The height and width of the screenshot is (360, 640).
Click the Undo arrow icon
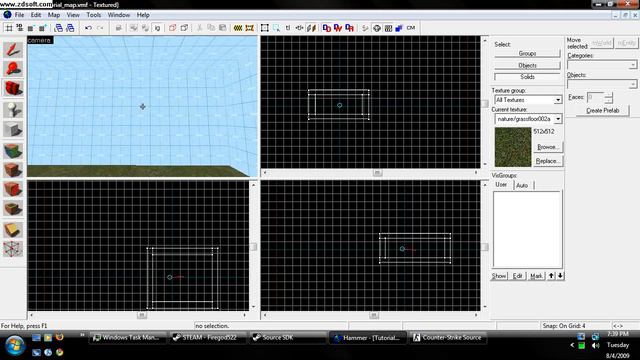tap(88, 28)
